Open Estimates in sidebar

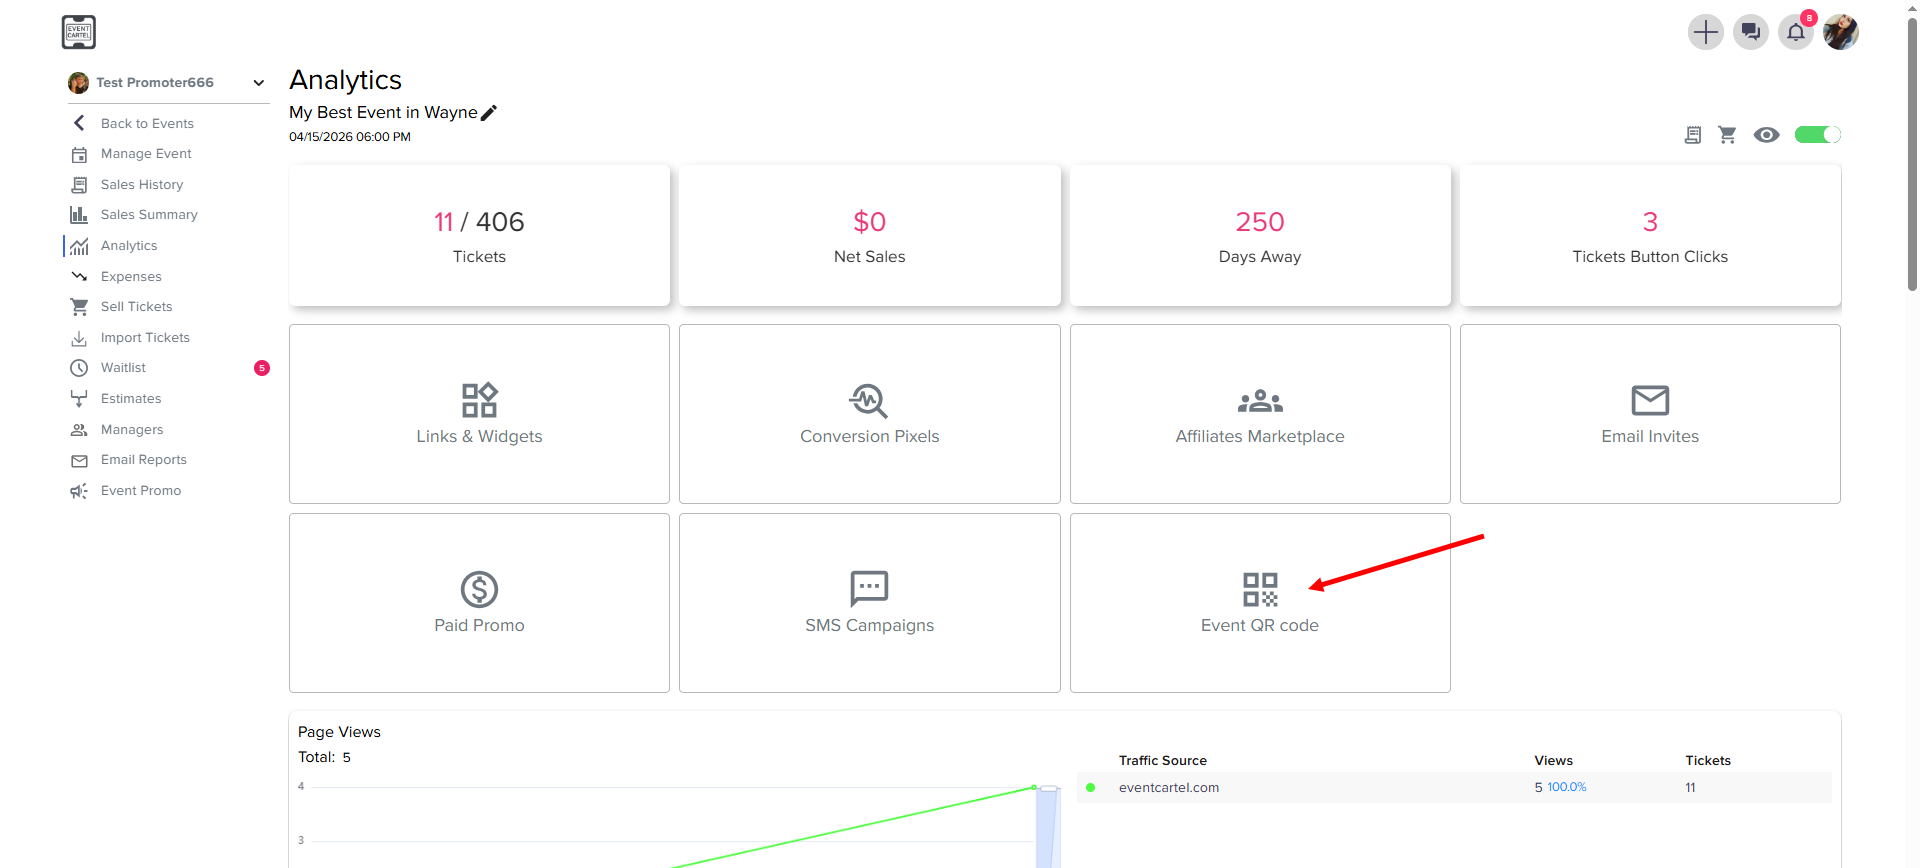131,399
